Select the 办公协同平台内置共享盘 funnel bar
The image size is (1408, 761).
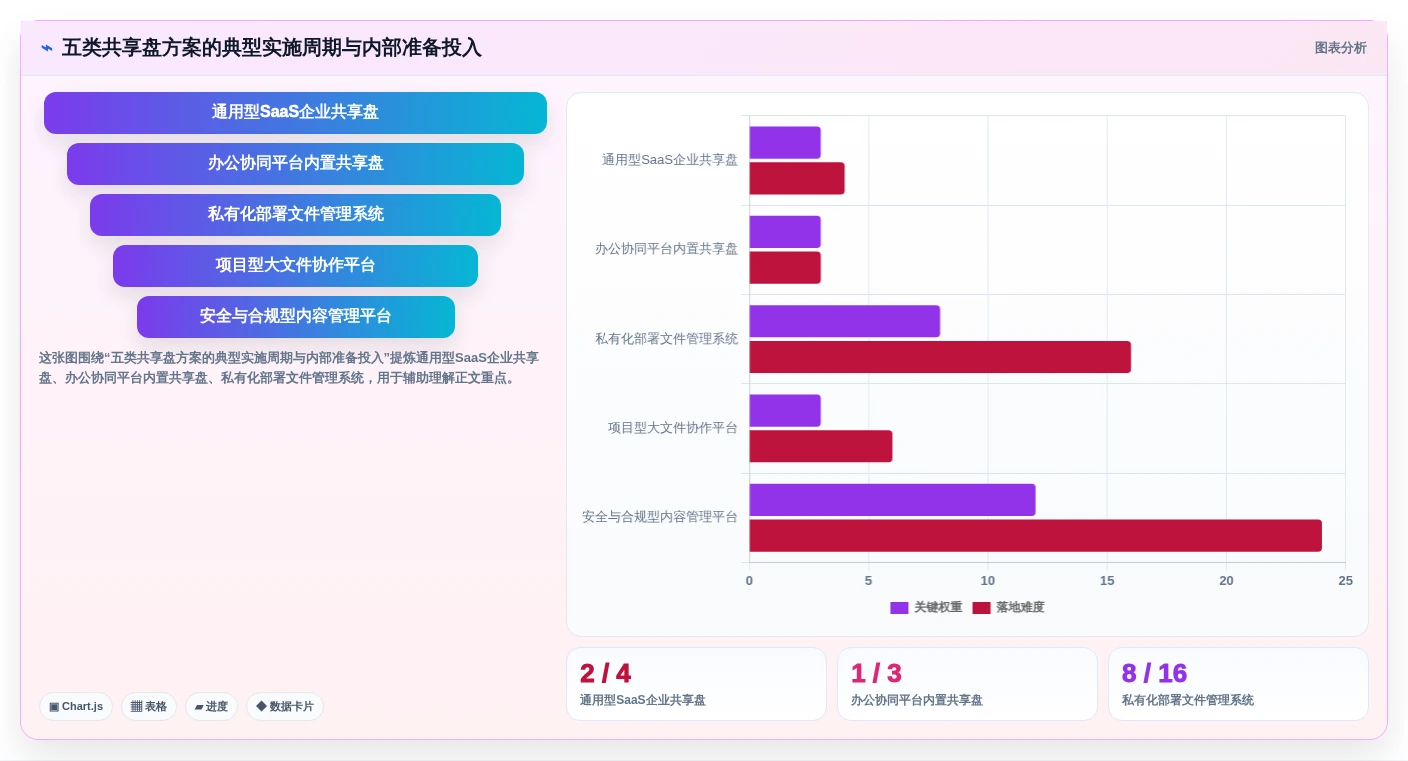[x=295, y=163]
